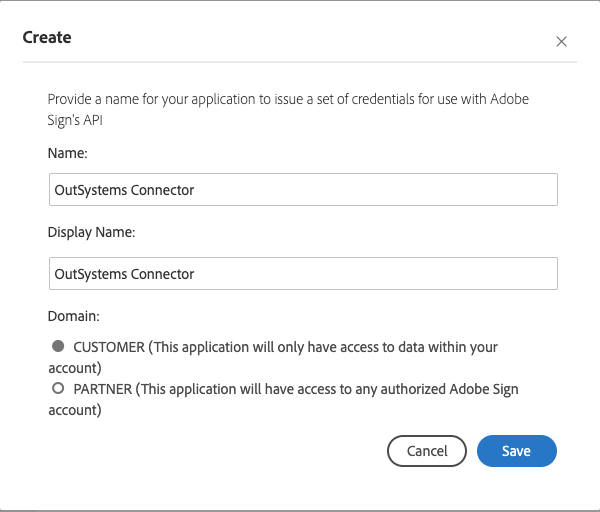This screenshot has width=600, height=512.
Task: Close the Create dialog with the X
Action: point(561,42)
